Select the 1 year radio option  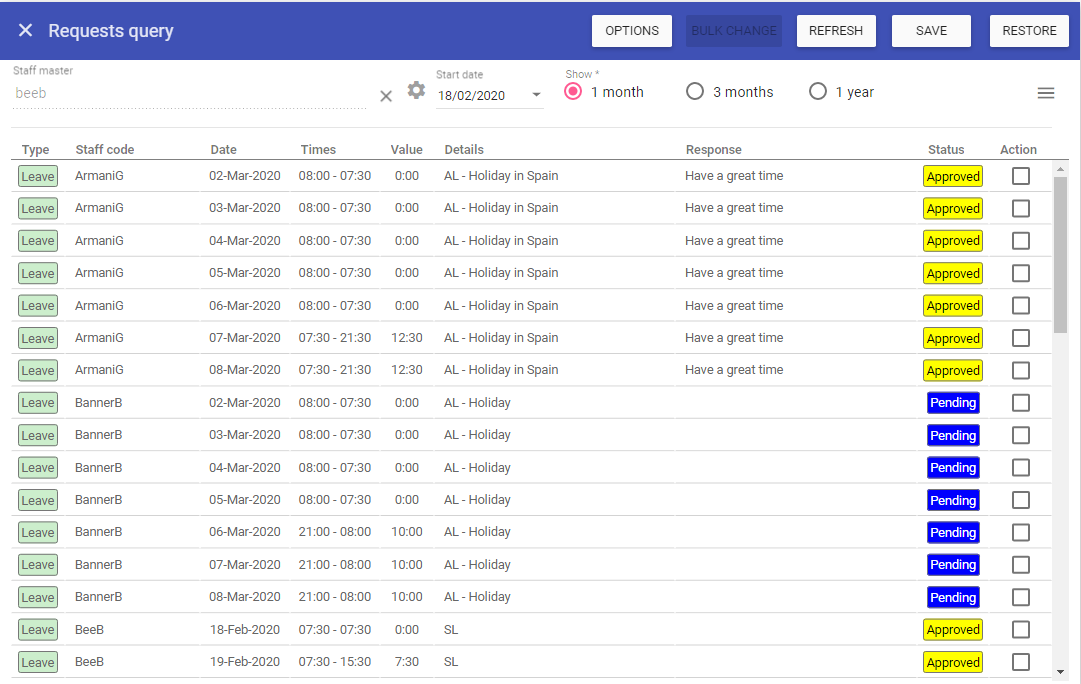click(818, 92)
